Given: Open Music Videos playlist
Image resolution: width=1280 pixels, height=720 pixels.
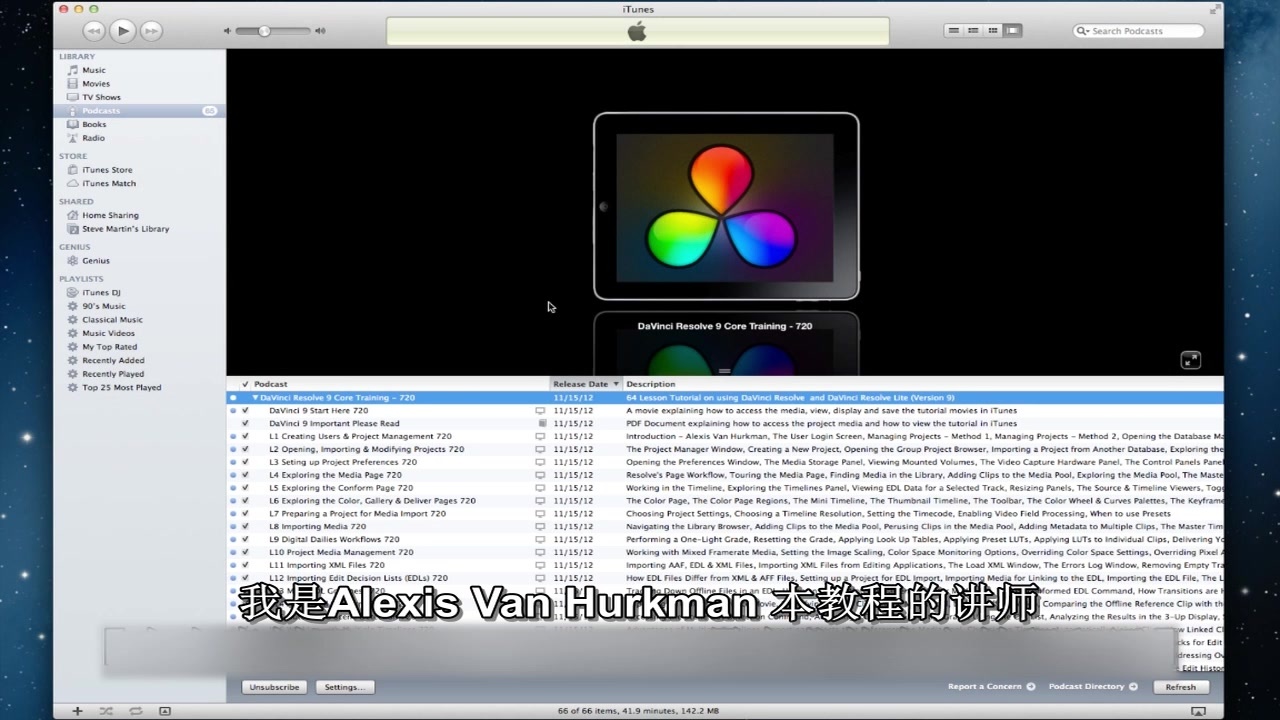Looking at the screenshot, I should pyautogui.click(x=108, y=333).
